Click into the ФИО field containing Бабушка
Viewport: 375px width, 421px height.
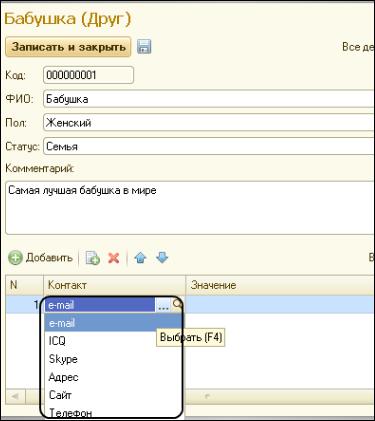coord(209,99)
